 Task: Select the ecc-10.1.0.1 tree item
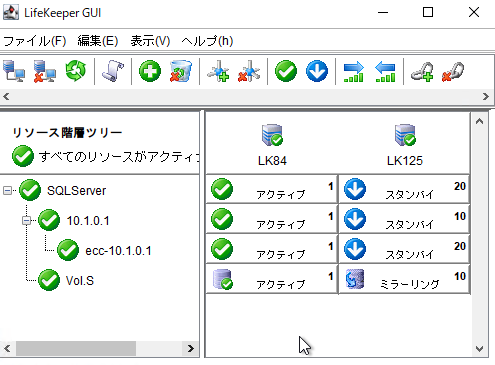[x=118, y=251]
